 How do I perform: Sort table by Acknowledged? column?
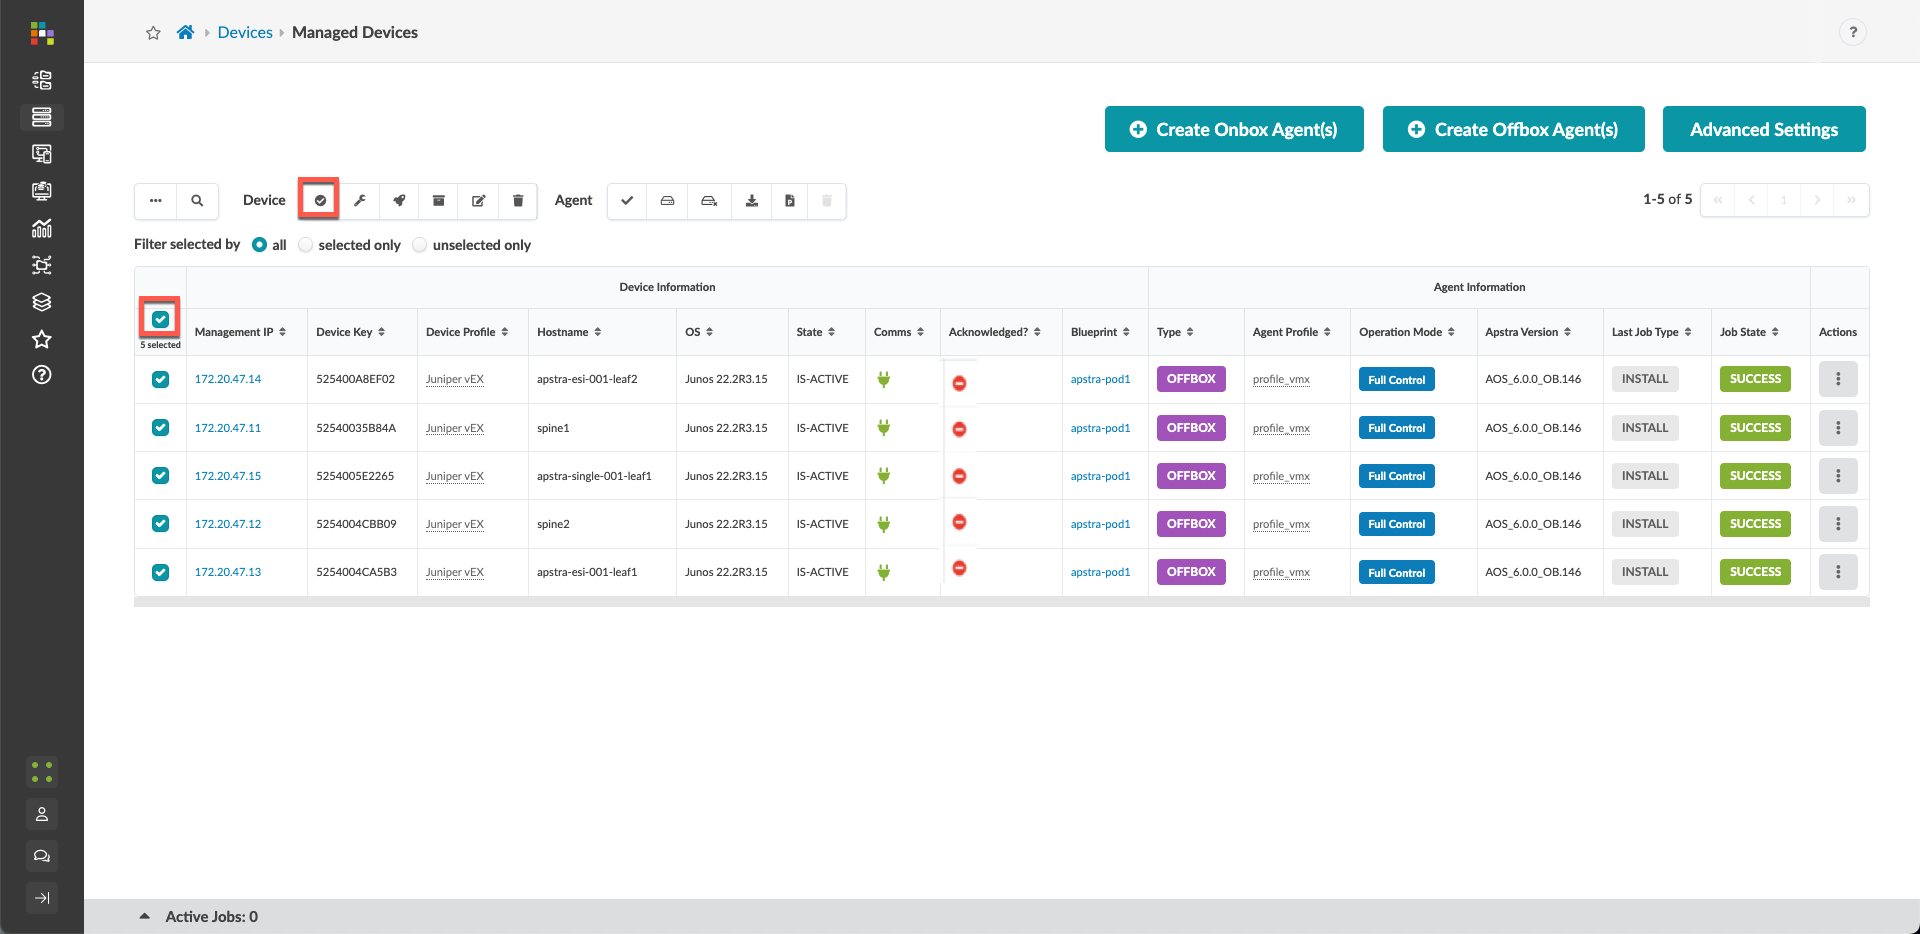995,332
